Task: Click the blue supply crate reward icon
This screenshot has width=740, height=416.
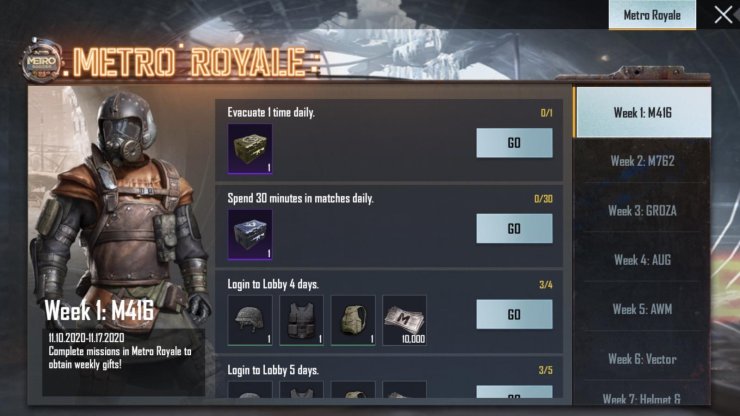Action: [x=250, y=235]
